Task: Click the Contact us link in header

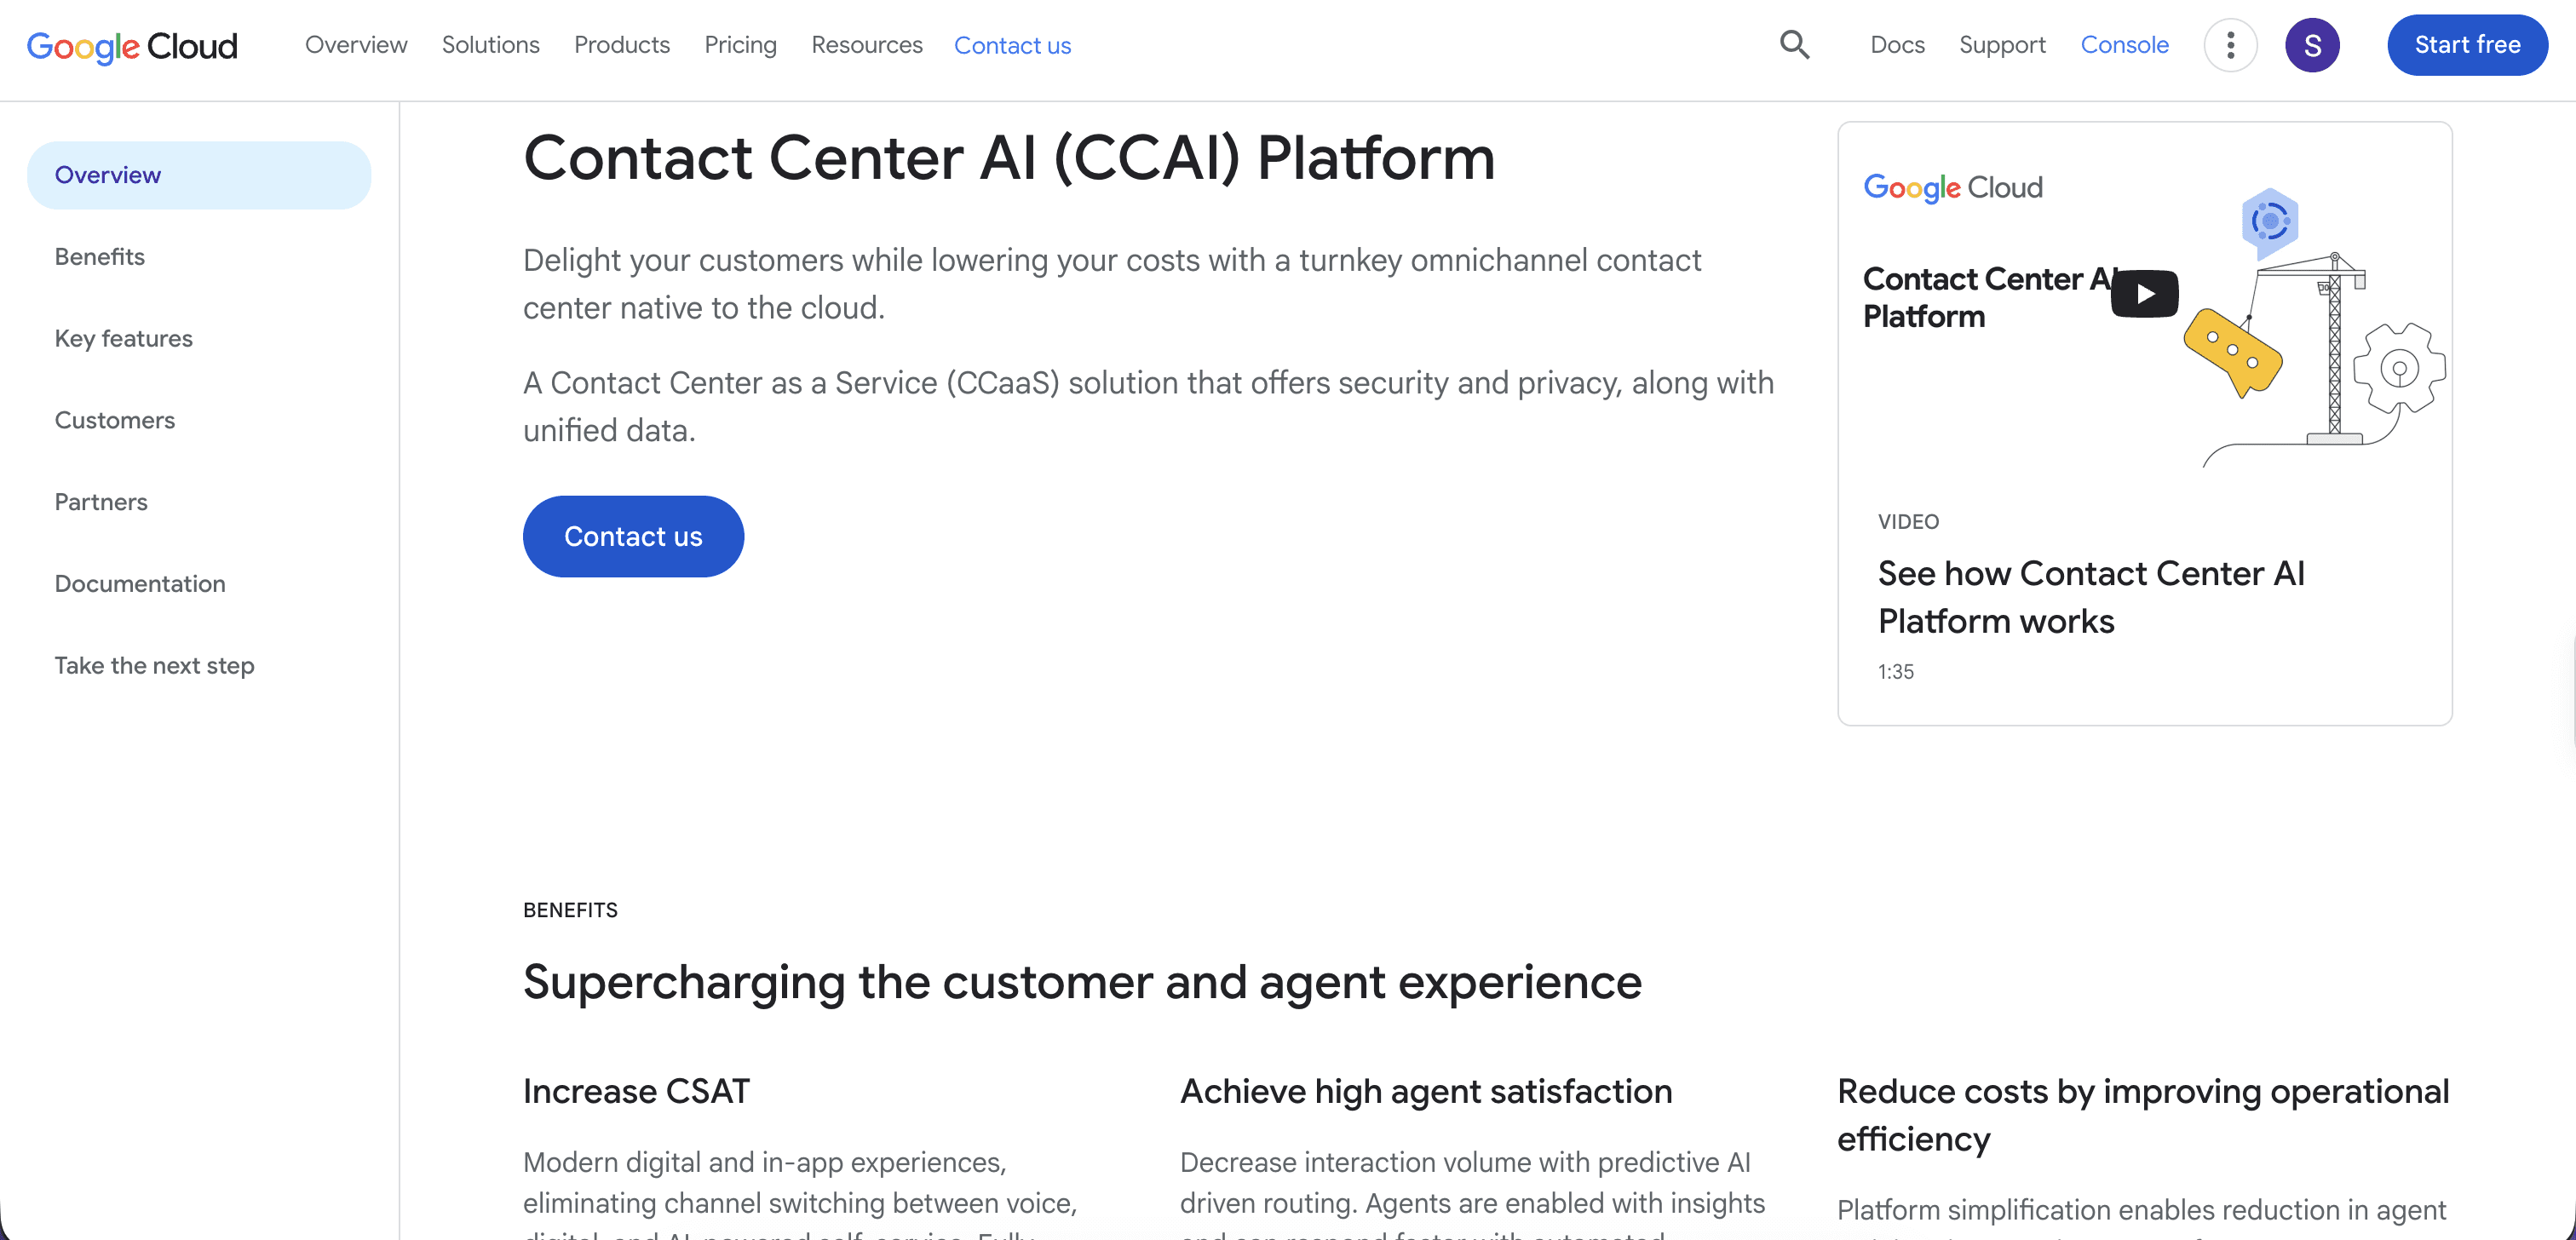Action: point(1012,46)
